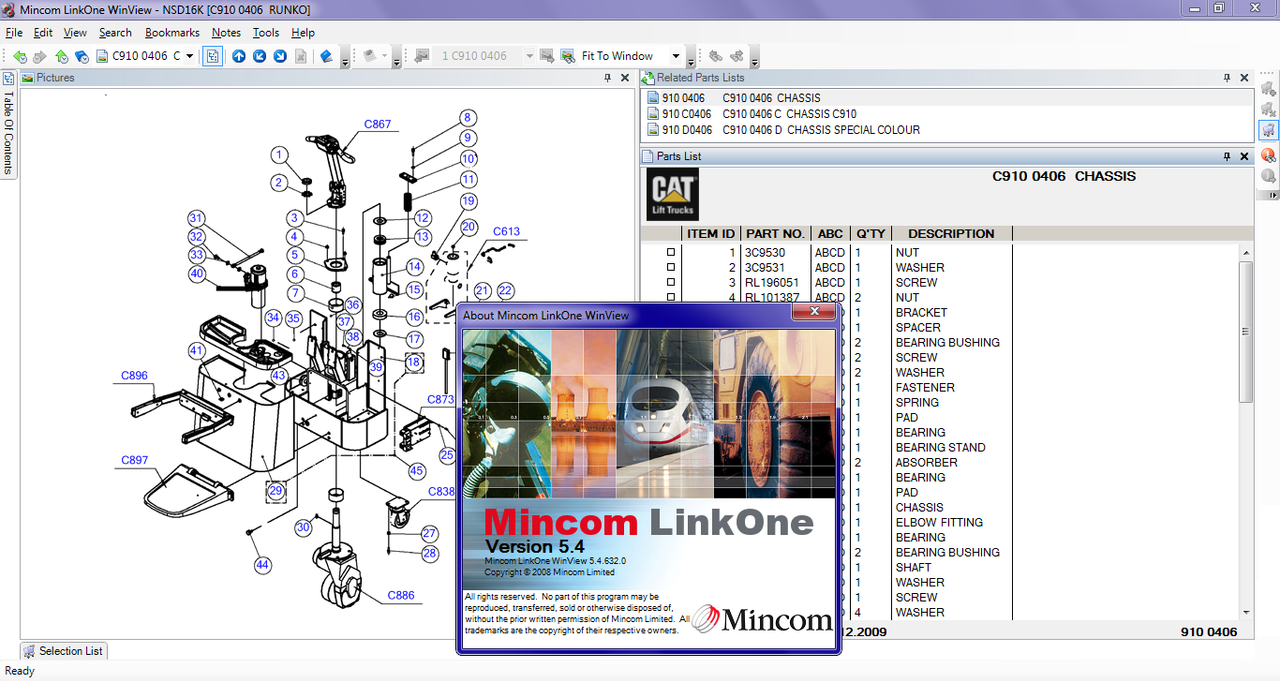Click C896 callout link in diagram
The width and height of the screenshot is (1280, 681).
click(x=134, y=376)
